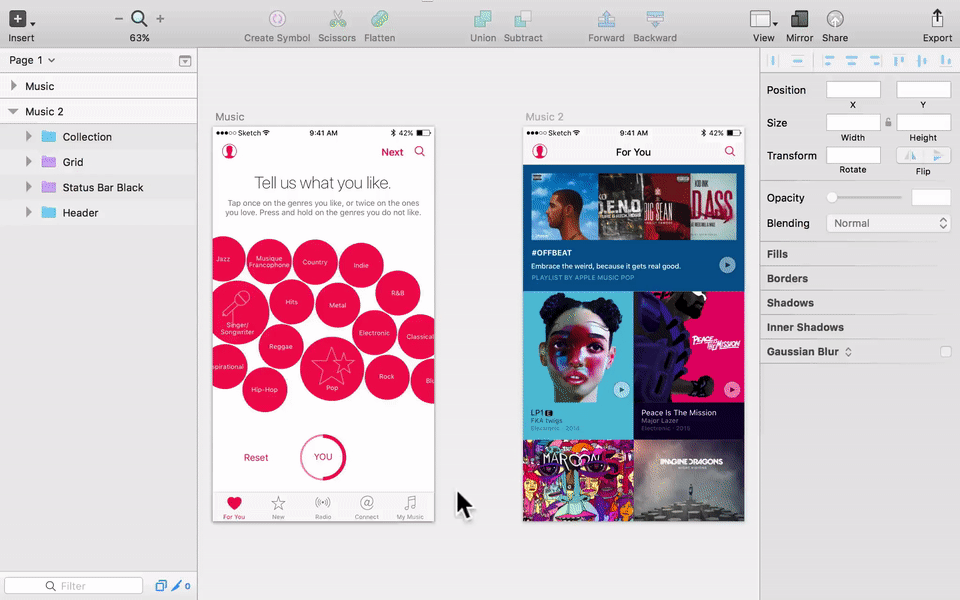Click flip horizontal button

[910, 156]
